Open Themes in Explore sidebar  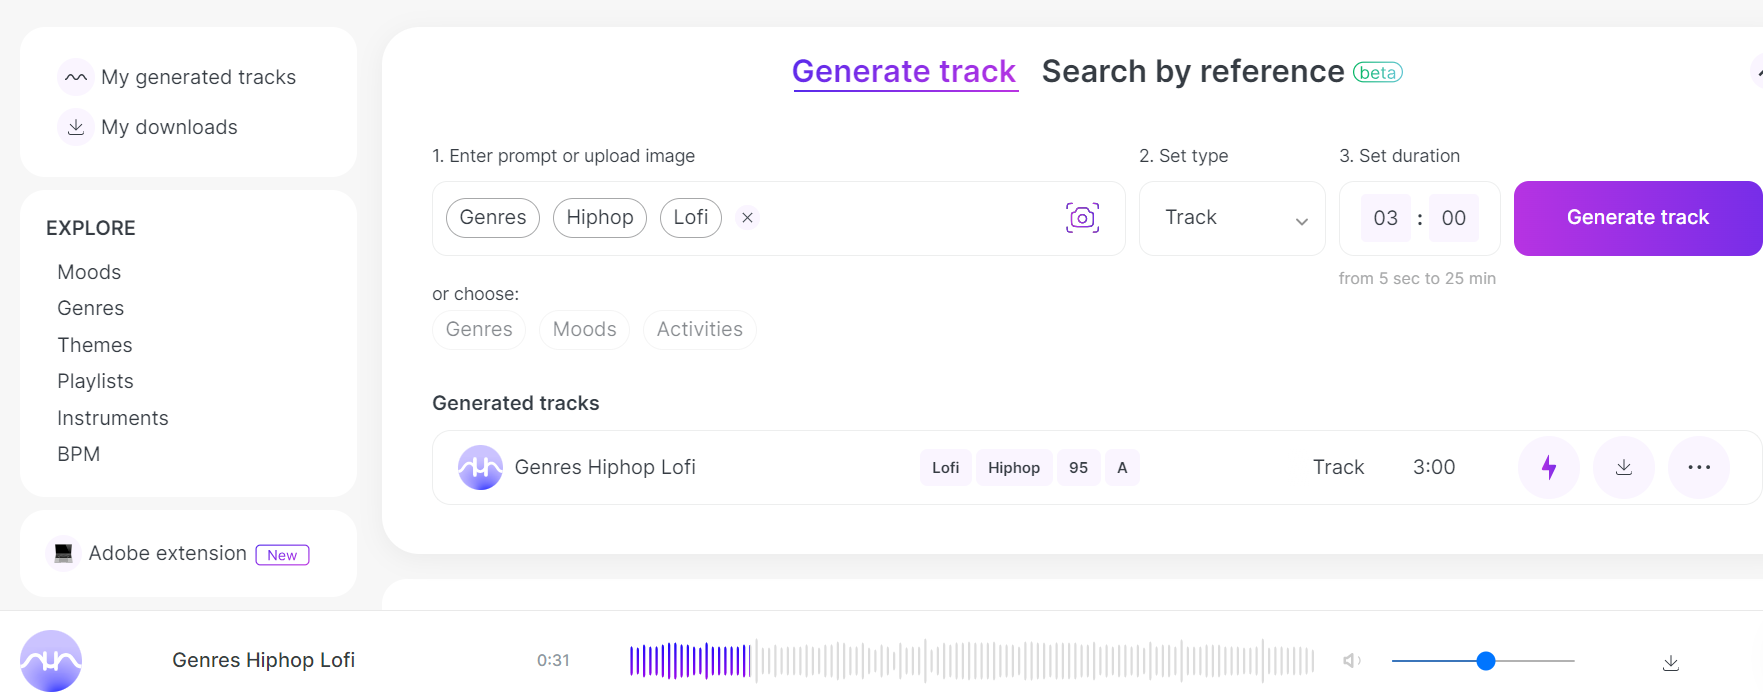(x=95, y=345)
